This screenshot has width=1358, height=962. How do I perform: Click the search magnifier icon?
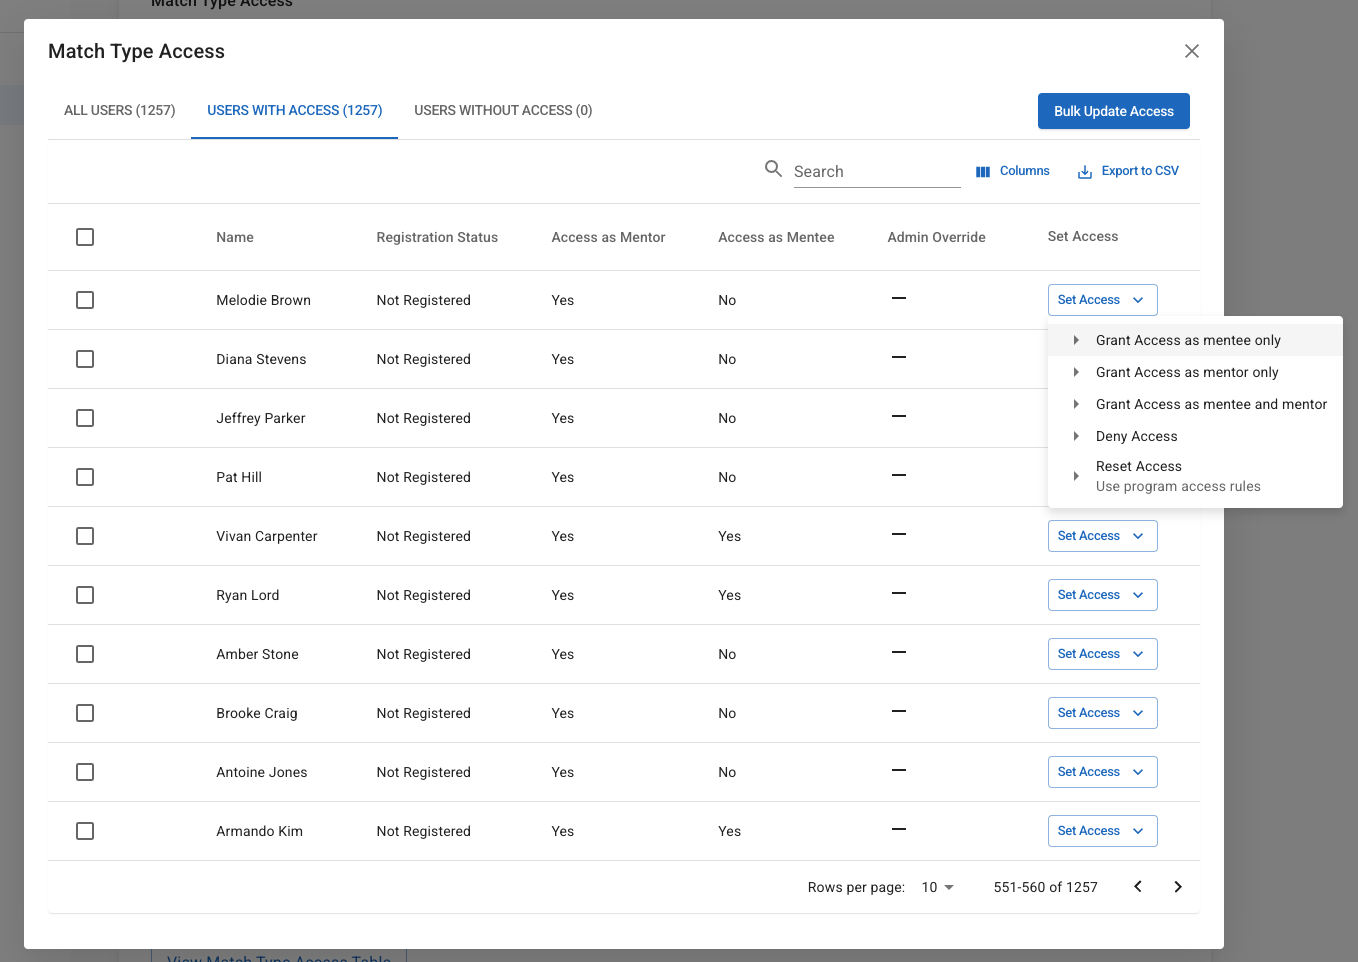tap(773, 169)
